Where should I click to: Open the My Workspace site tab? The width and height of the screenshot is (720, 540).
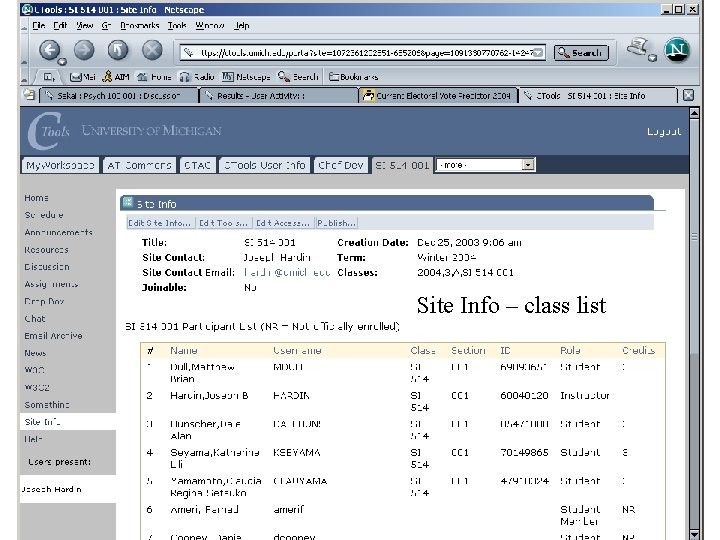click(60, 165)
